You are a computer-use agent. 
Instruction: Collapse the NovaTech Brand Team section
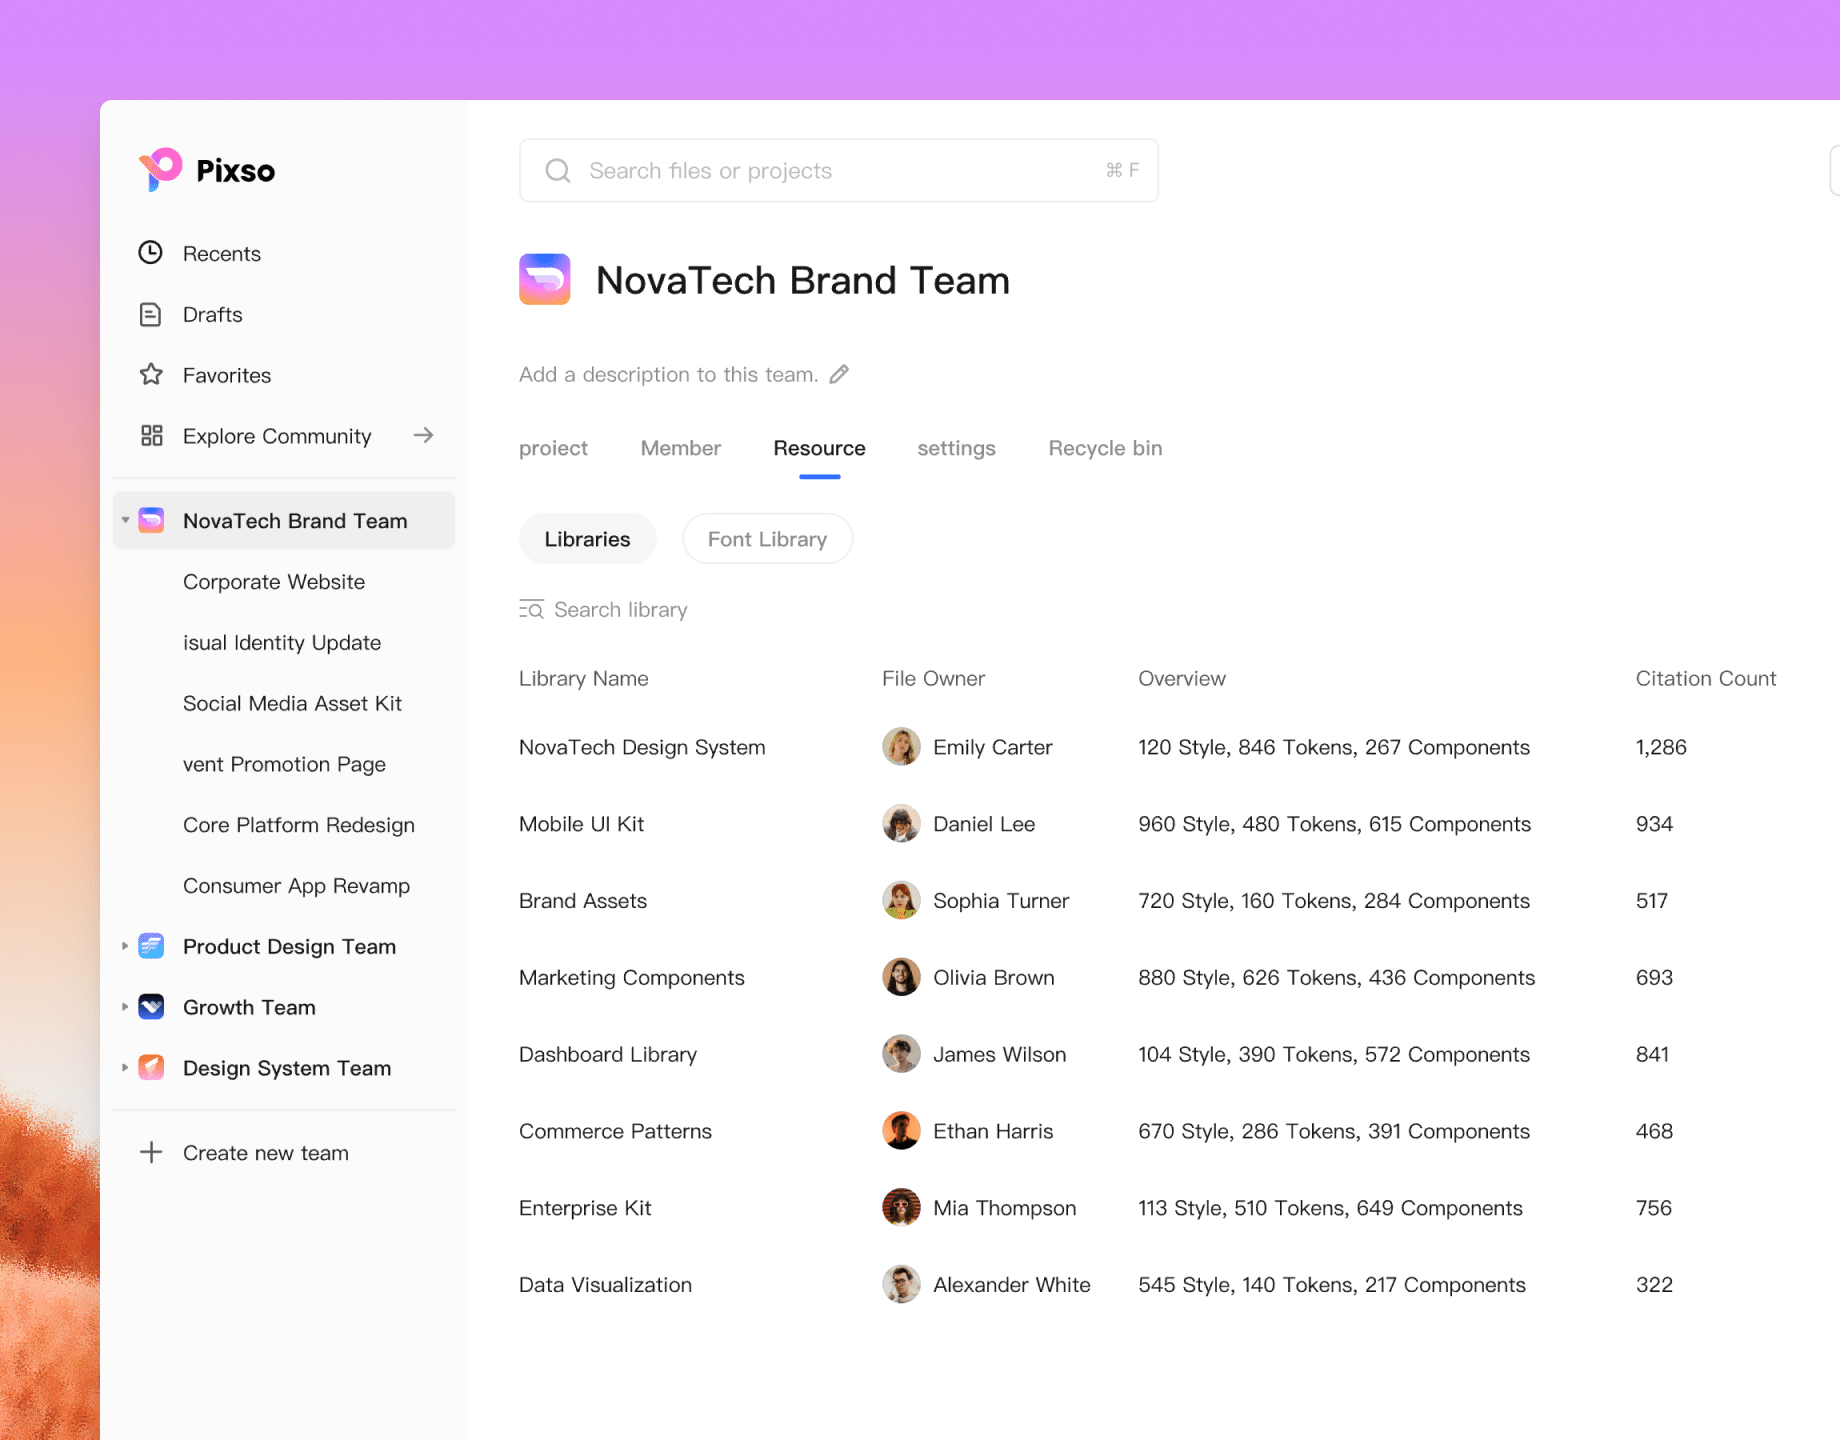tap(124, 520)
